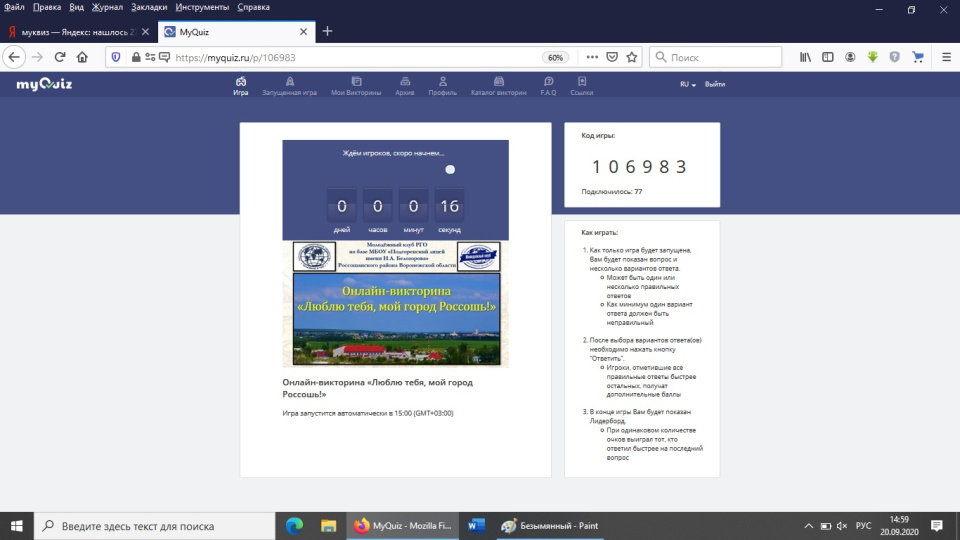Open the Журнал menu
Screen dimensions: 960x540
[x=107, y=7]
